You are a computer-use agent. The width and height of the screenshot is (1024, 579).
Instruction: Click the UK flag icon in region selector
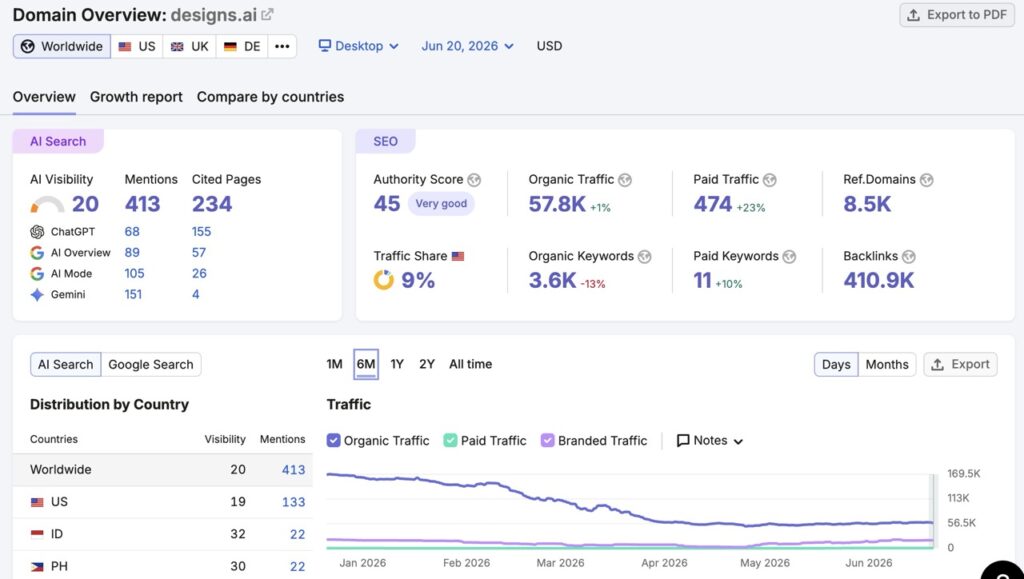point(177,46)
